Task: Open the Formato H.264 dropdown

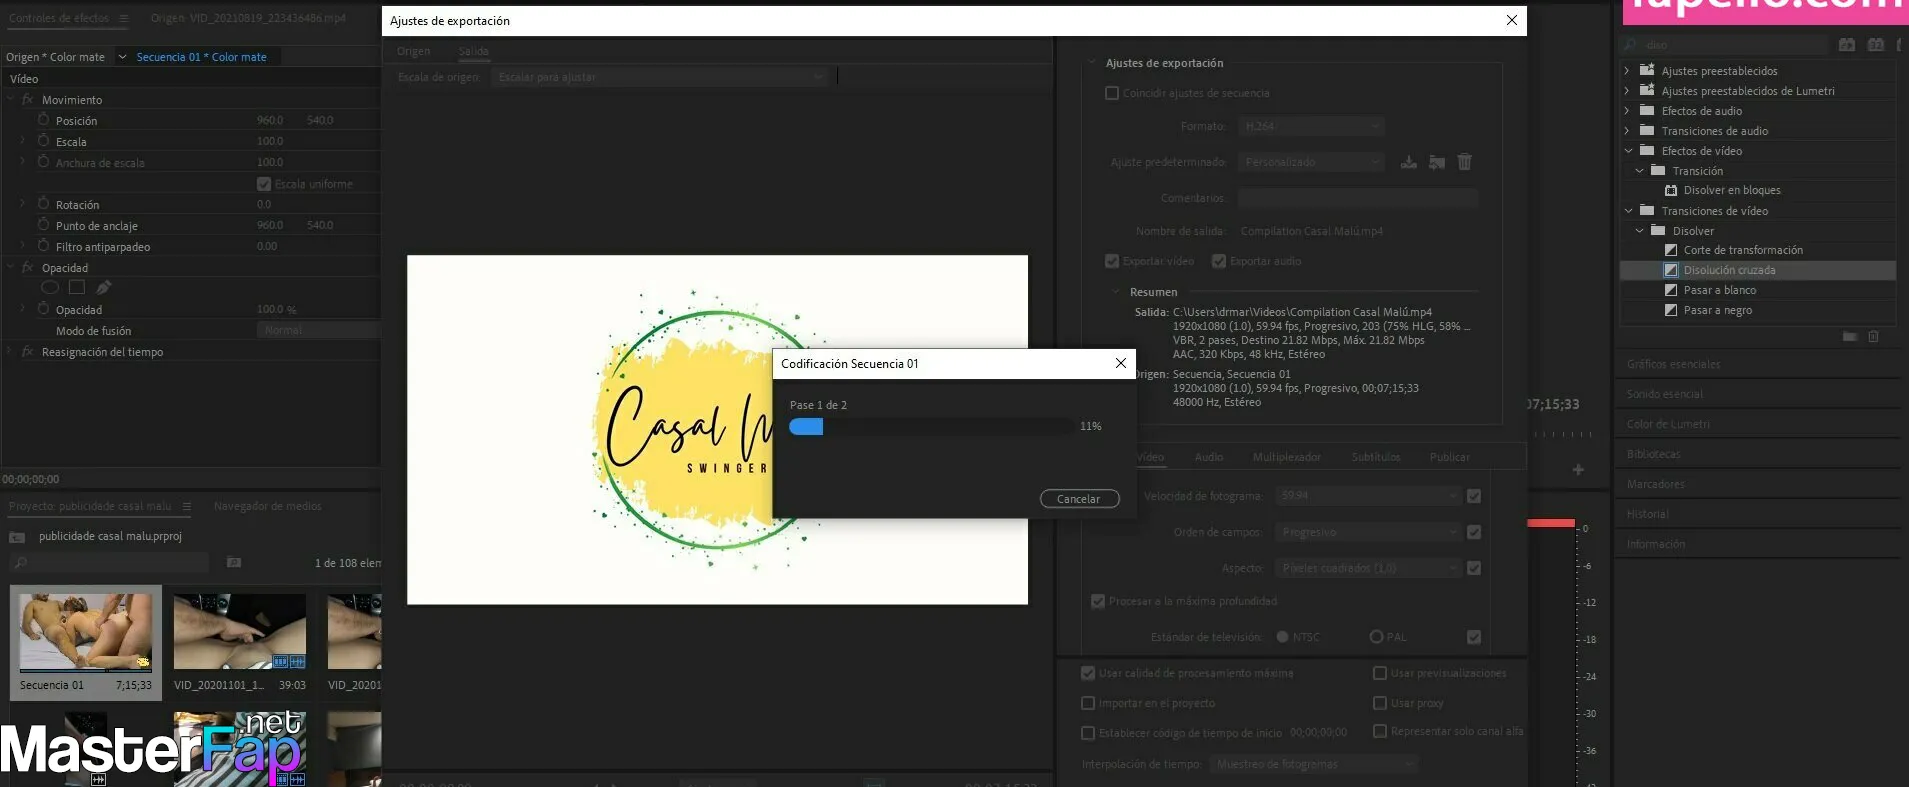Action: tap(1311, 126)
